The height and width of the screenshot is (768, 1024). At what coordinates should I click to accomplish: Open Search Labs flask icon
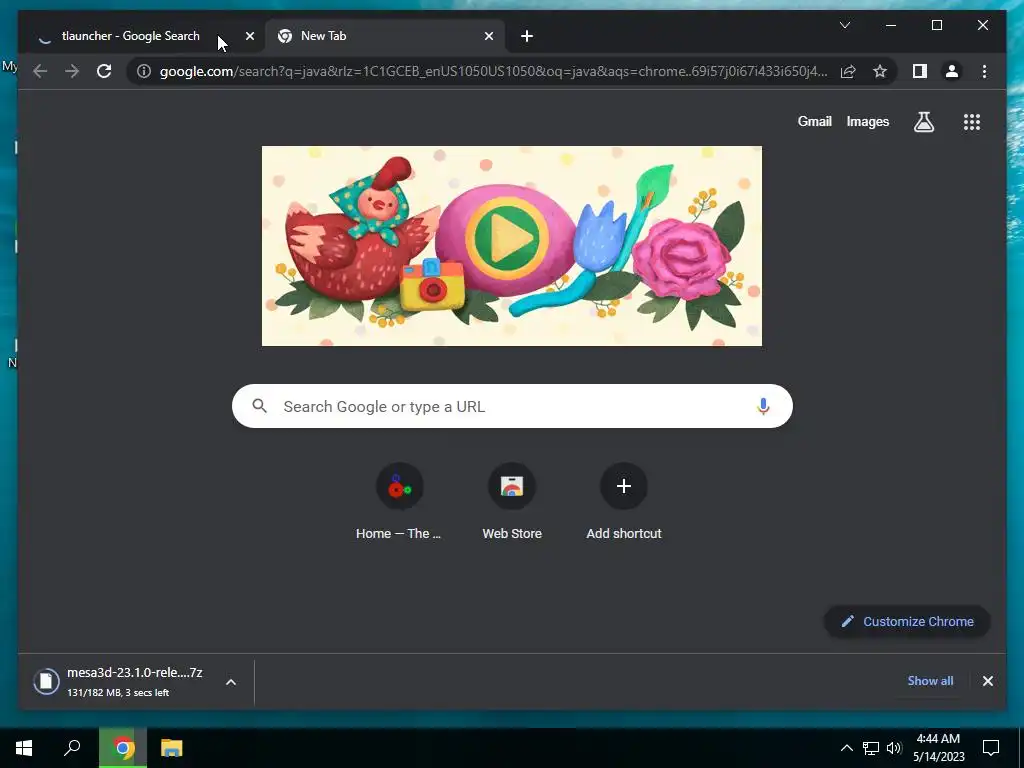click(923, 121)
